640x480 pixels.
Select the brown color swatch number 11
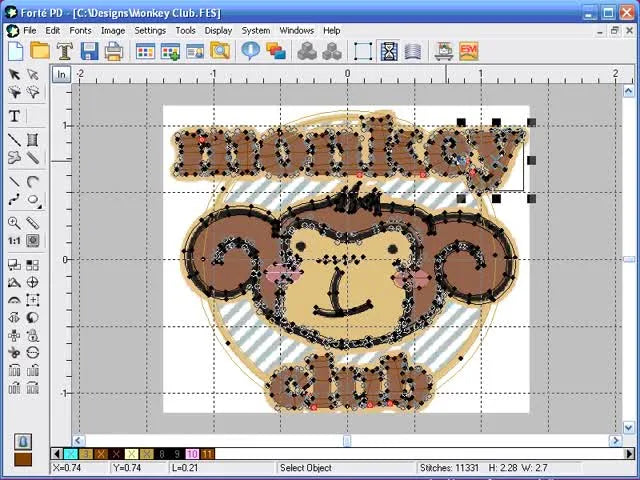tap(207, 454)
